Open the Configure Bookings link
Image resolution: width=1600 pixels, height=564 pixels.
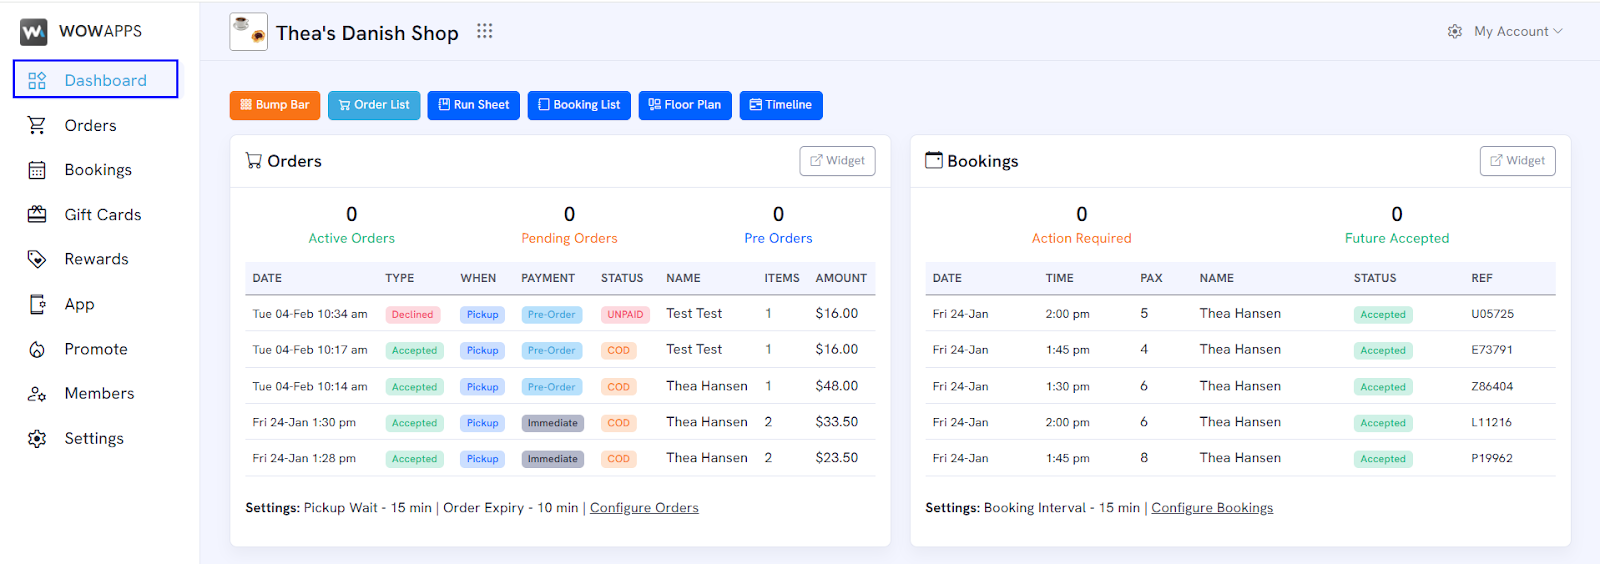tap(1212, 508)
